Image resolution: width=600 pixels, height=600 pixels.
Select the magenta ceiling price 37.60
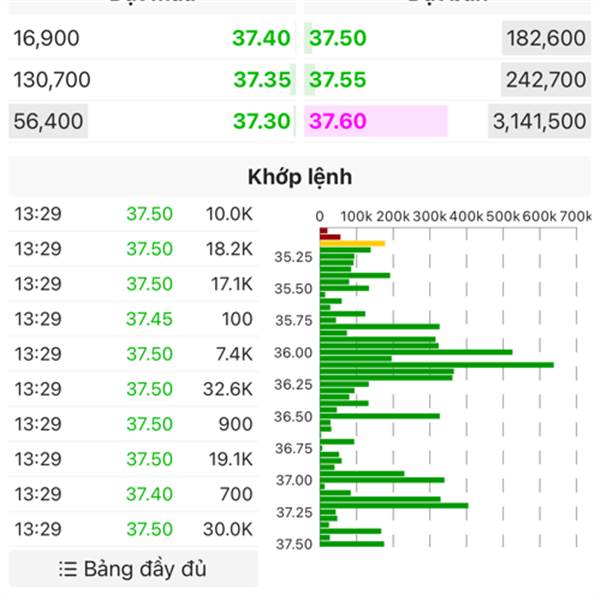[338, 121]
